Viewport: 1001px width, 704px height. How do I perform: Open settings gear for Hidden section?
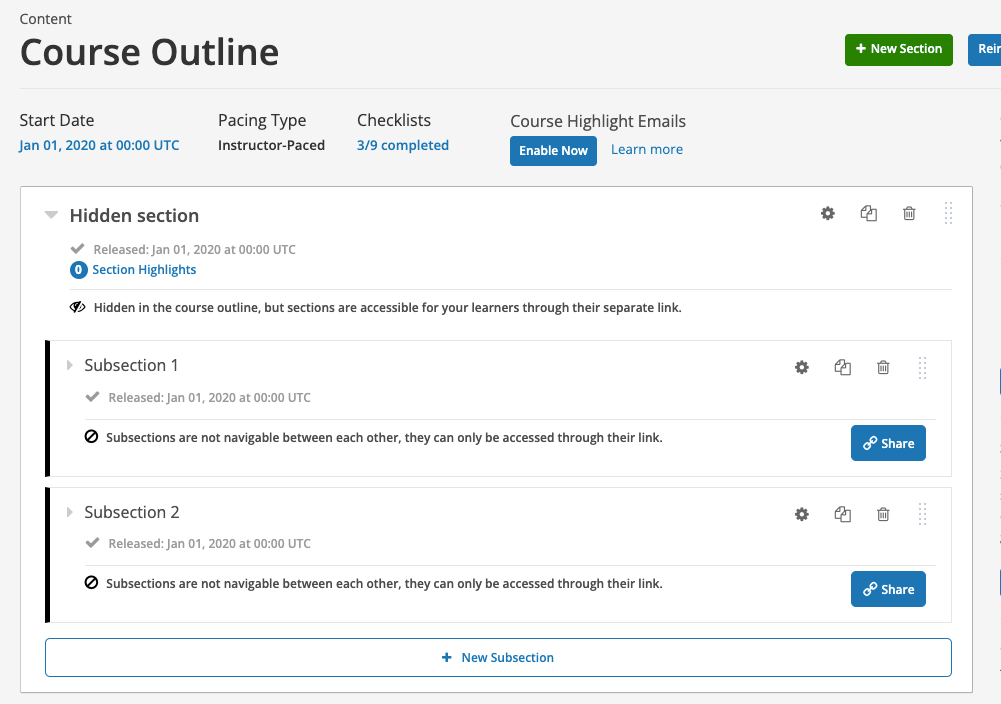point(828,213)
